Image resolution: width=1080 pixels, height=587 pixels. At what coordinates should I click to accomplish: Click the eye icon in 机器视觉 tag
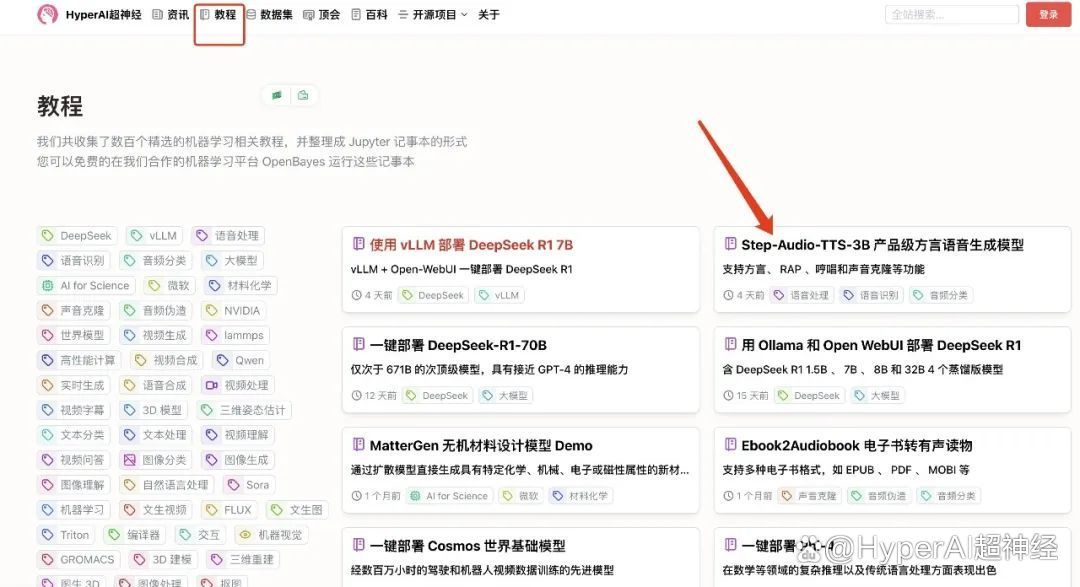[x=245, y=535]
